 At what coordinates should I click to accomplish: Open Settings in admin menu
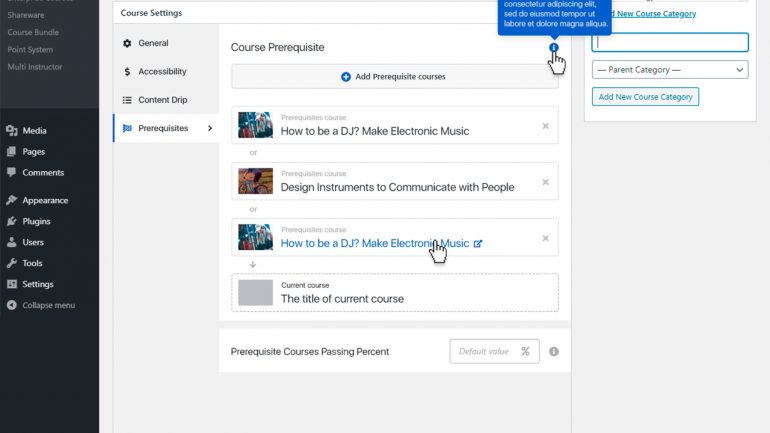tap(38, 284)
